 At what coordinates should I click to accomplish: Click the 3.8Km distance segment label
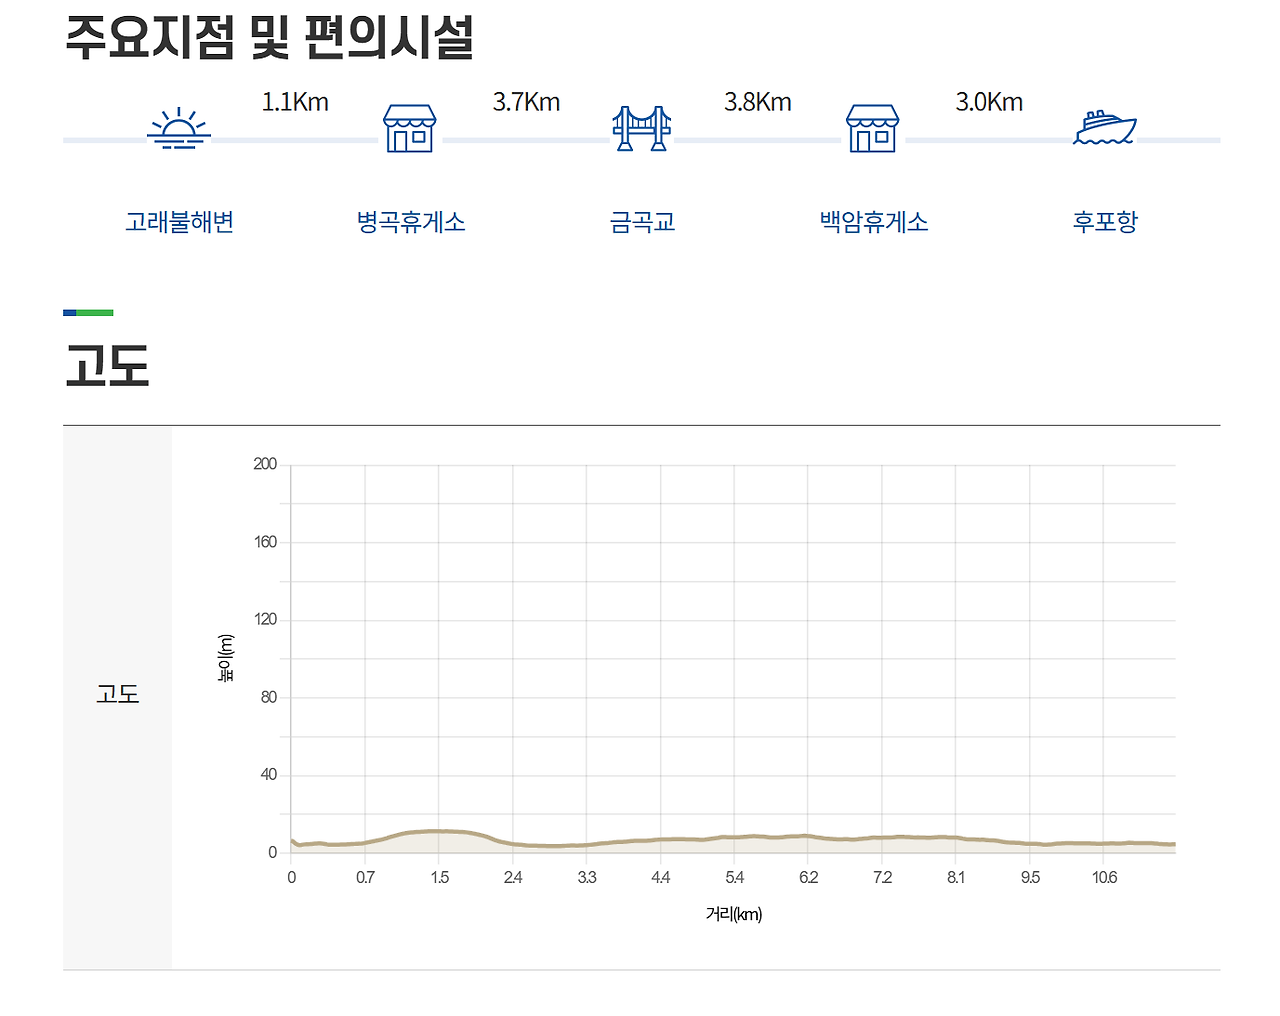click(758, 102)
